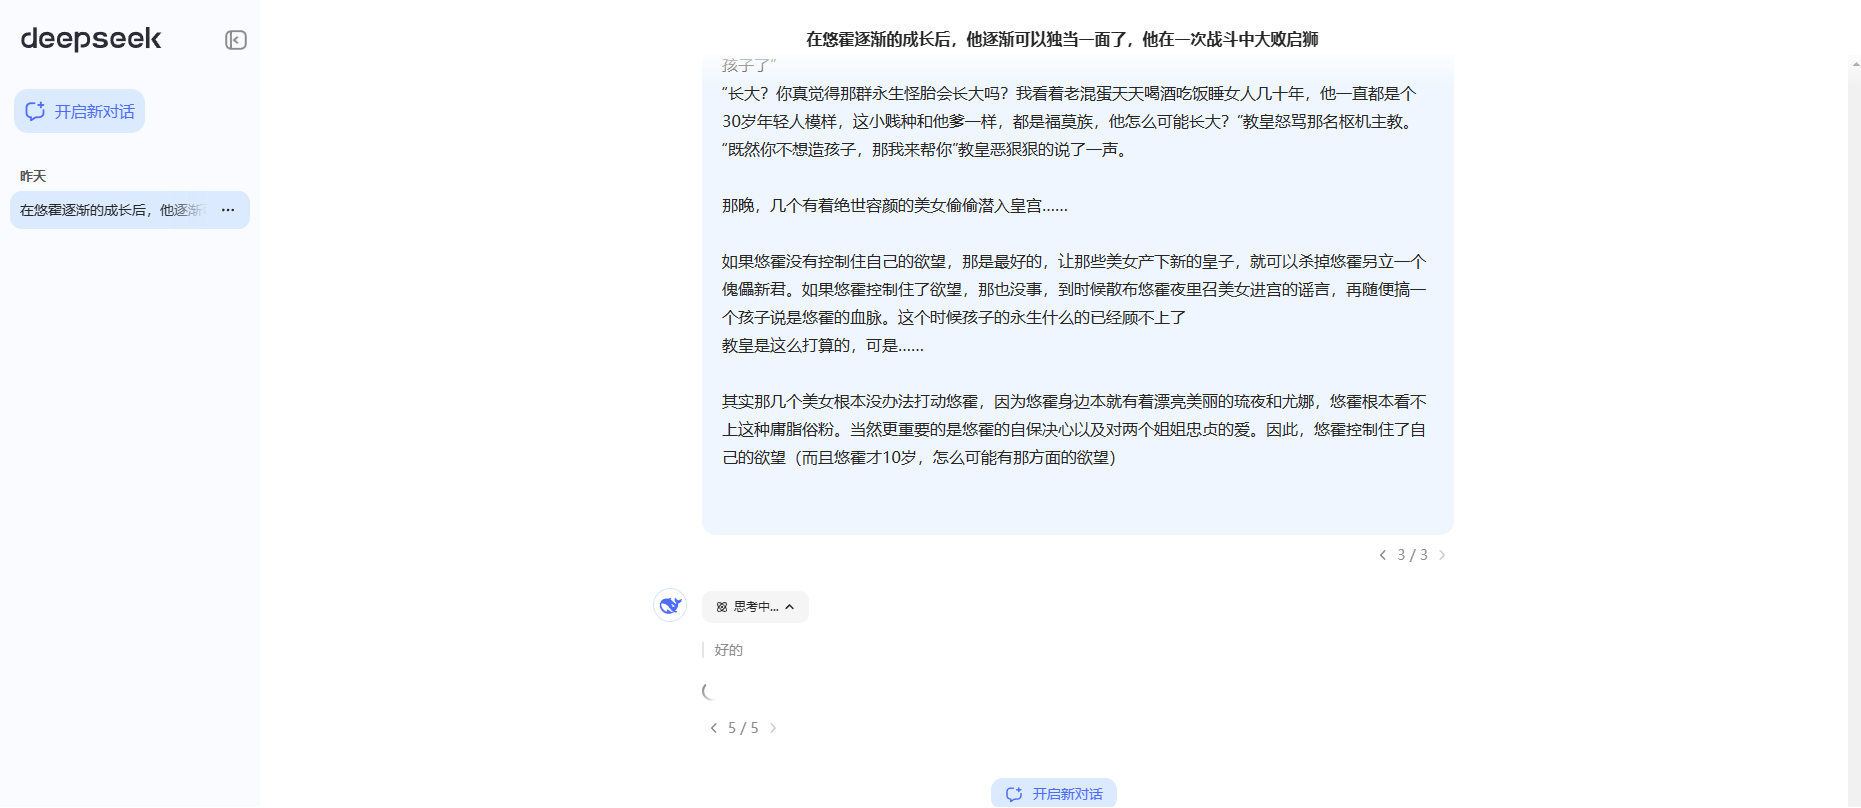Screen dimensions: 1861x808
Task: Go to previous response version 5/5
Action: 713,728
